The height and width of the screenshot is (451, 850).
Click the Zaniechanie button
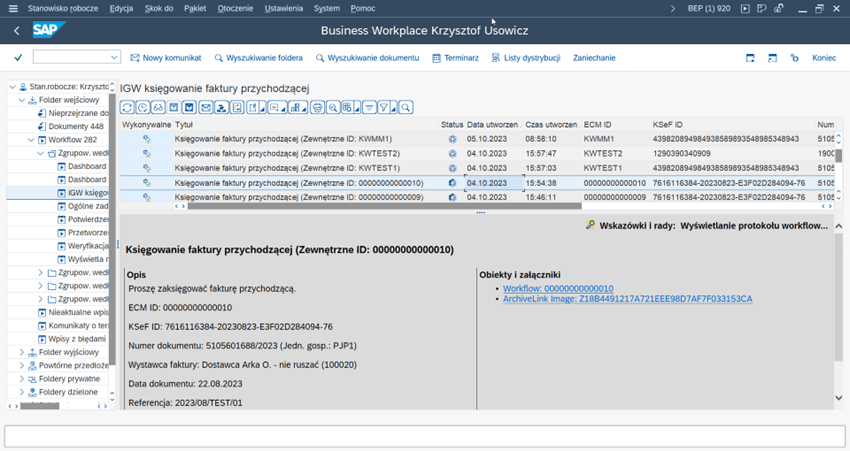594,58
